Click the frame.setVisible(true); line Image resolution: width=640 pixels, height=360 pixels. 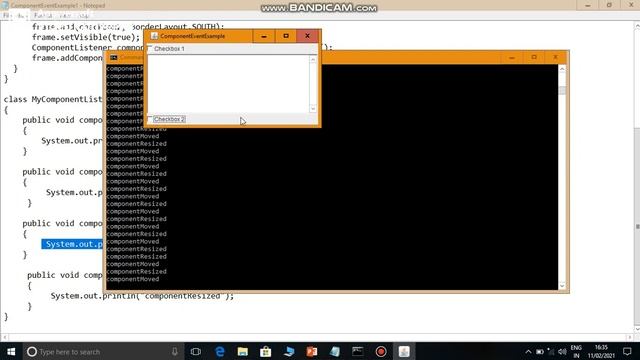coord(86,37)
